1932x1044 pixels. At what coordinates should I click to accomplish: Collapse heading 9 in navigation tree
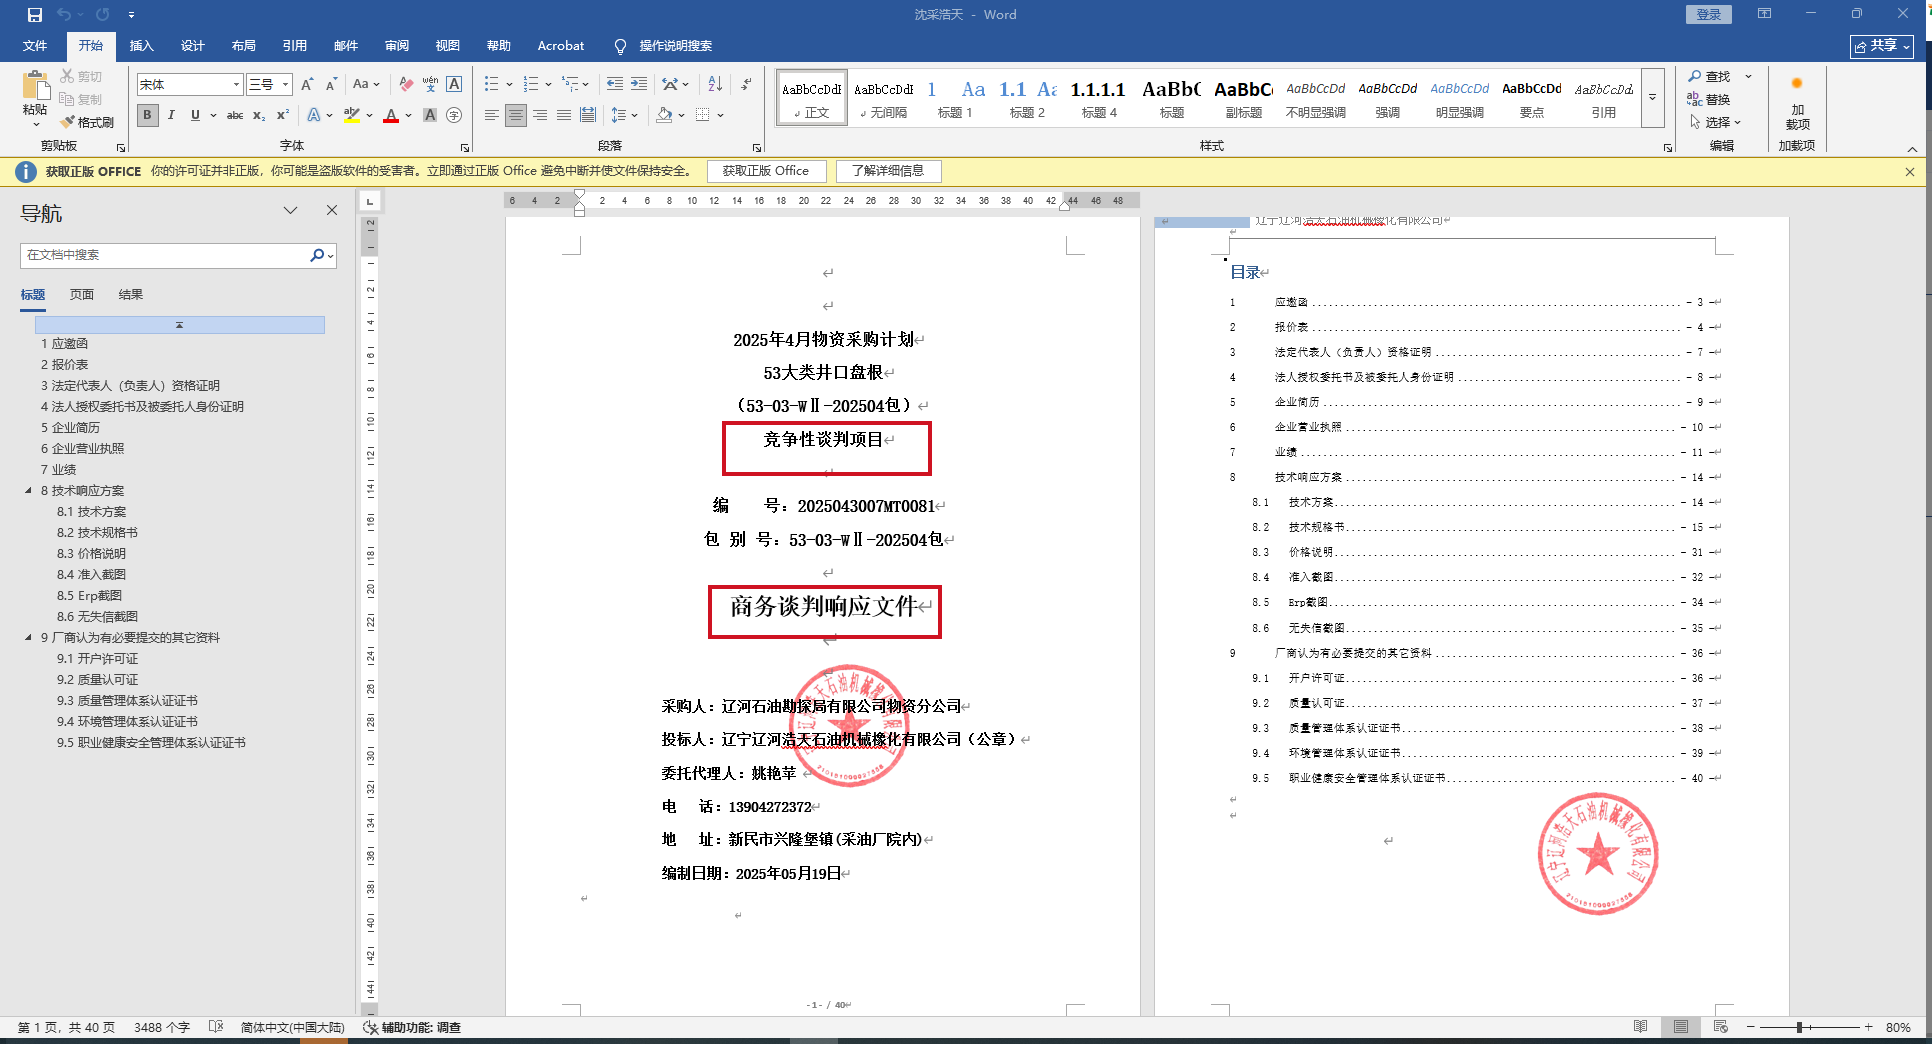click(28, 638)
